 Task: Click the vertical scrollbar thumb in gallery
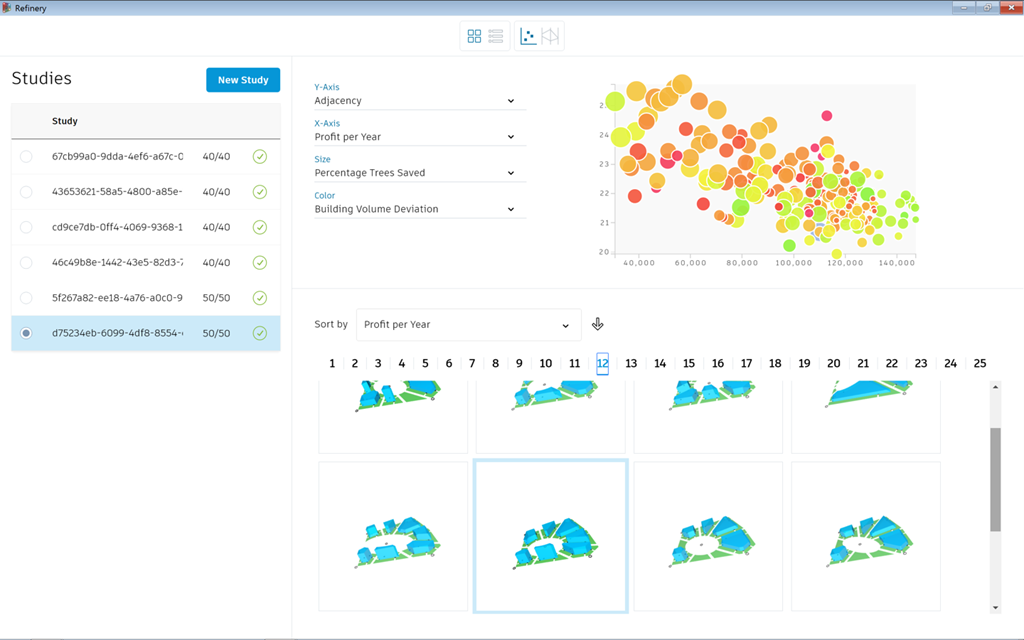click(995, 480)
